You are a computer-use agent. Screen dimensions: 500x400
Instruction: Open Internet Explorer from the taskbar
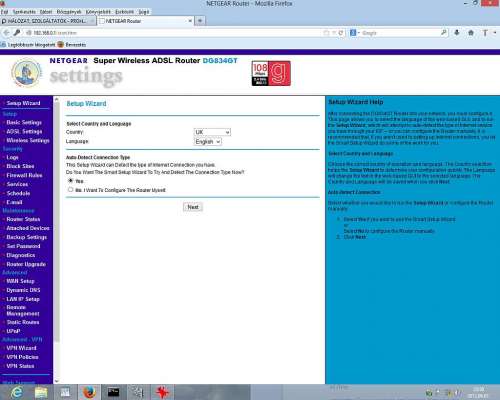tap(16, 392)
